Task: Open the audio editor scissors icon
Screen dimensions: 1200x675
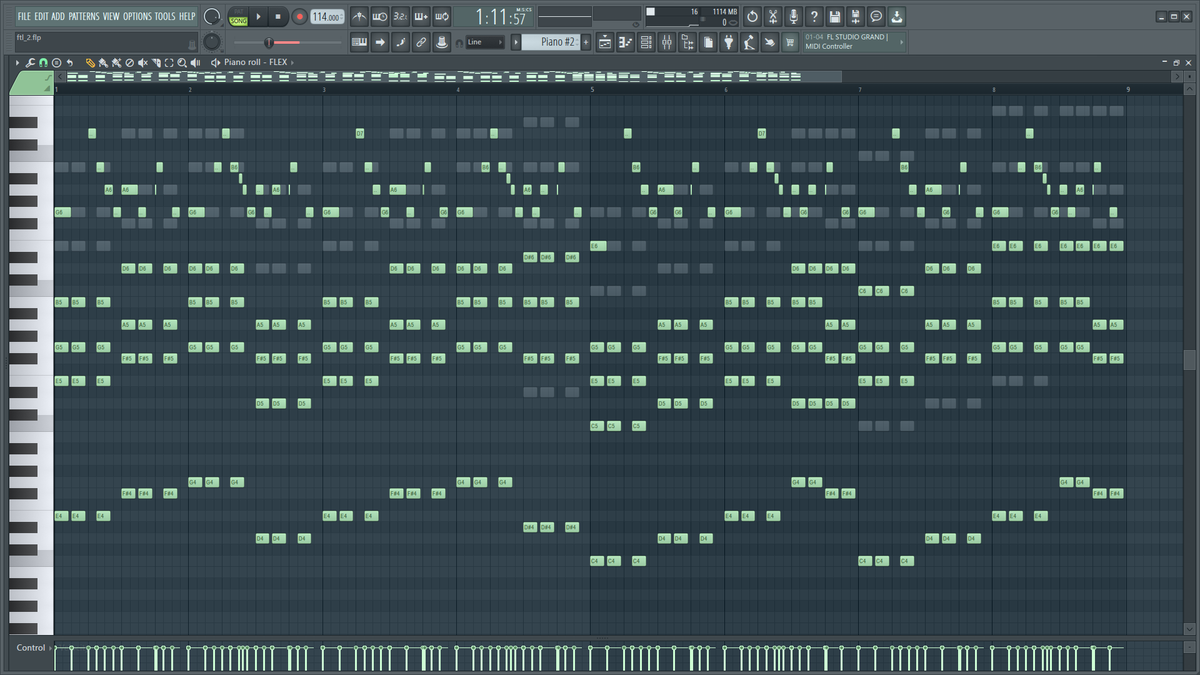Action: pyautogui.click(x=773, y=17)
